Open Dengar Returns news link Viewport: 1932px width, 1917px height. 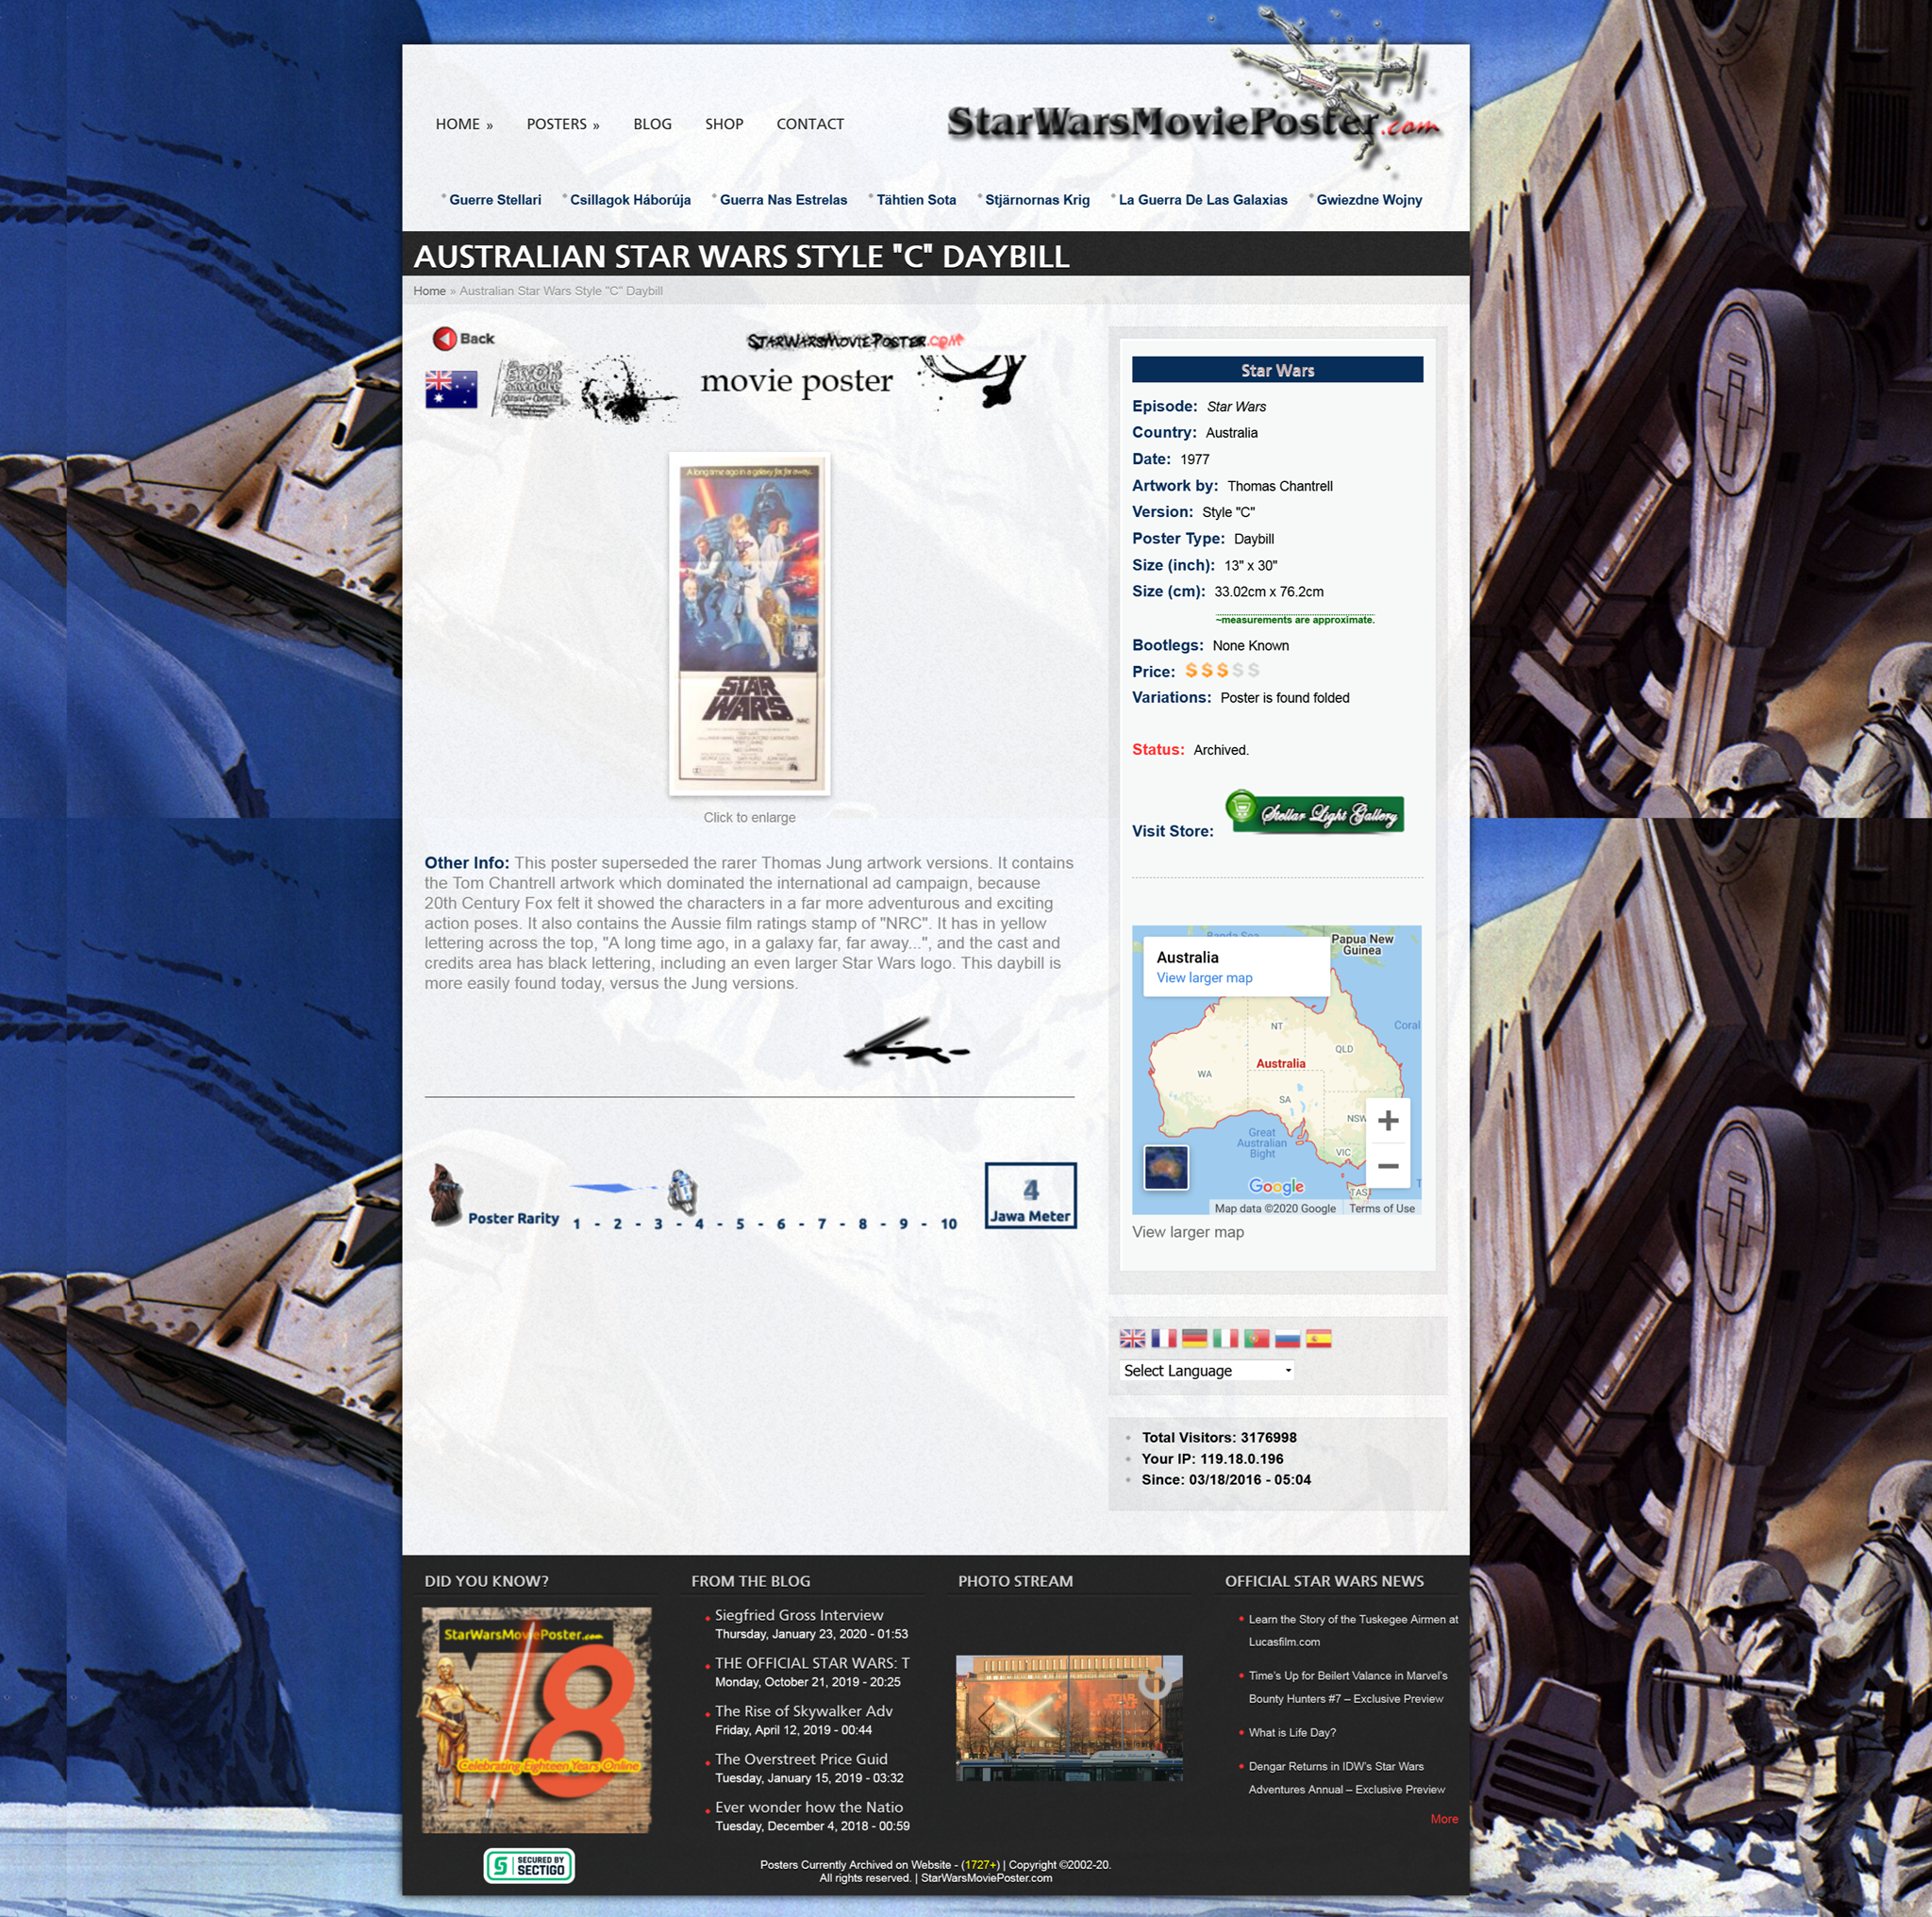coord(1346,1777)
